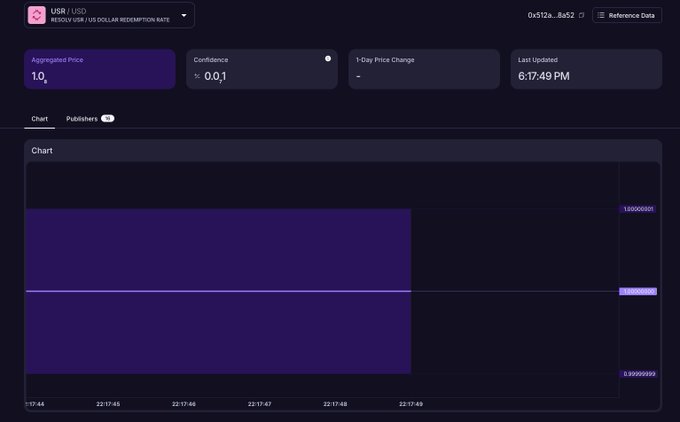The width and height of the screenshot is (680, 422).
Task: Click the 0.99999999 lower axis label
Action: (x=638, y=374)
